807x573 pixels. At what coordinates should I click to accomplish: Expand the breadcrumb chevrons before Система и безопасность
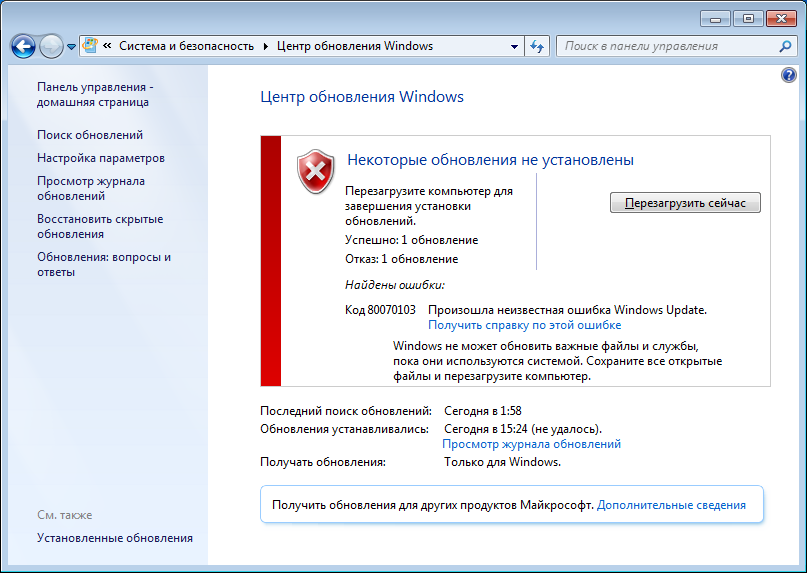click(107, 46)
